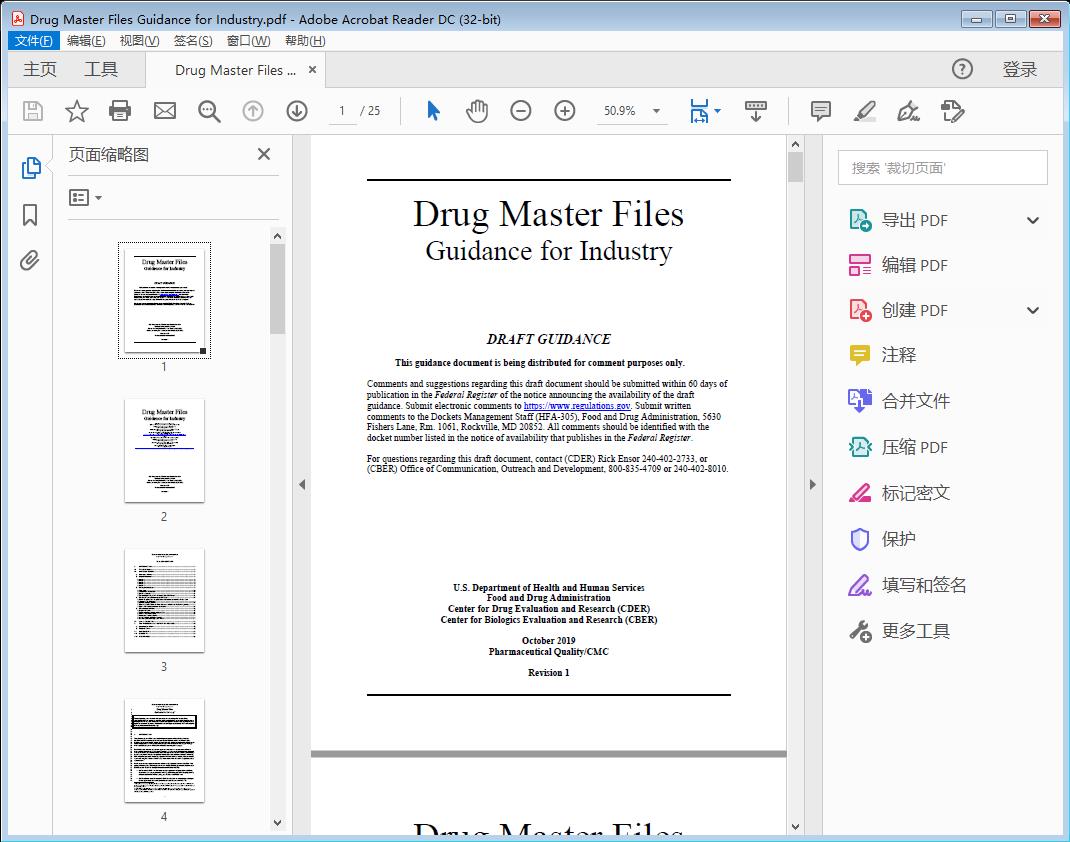
Task: Open the Attachments panel icon
Action: (x=29, y=260)
